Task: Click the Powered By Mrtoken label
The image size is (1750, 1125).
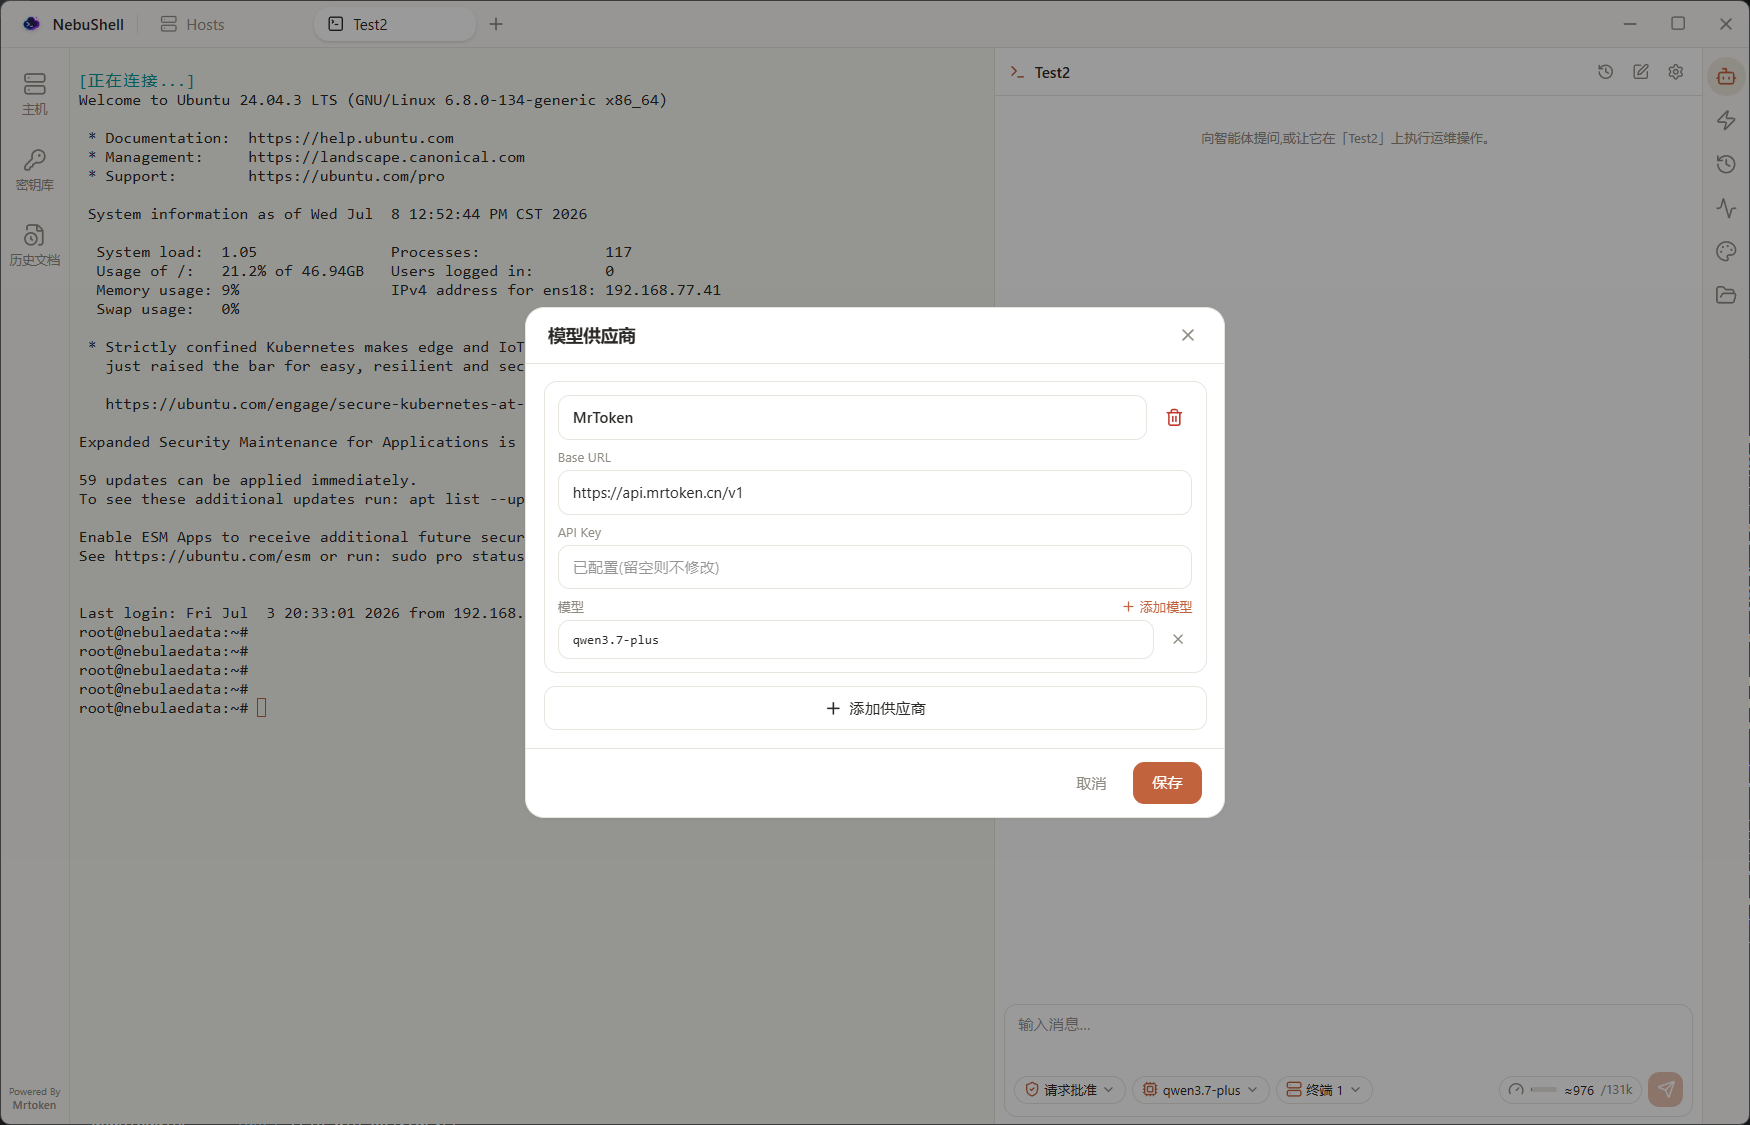Action: click(x=35, y=1098)
